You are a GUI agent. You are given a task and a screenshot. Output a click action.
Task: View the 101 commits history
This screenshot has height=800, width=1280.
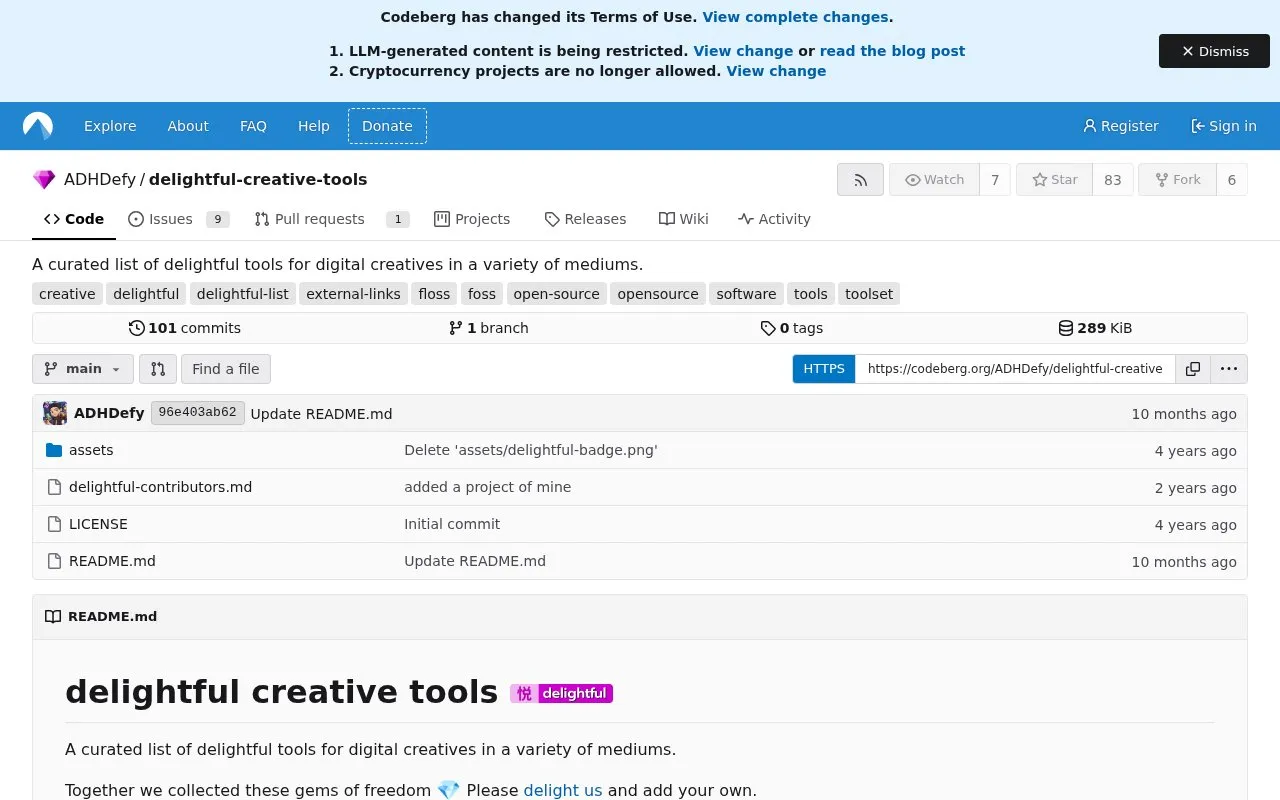185,328
